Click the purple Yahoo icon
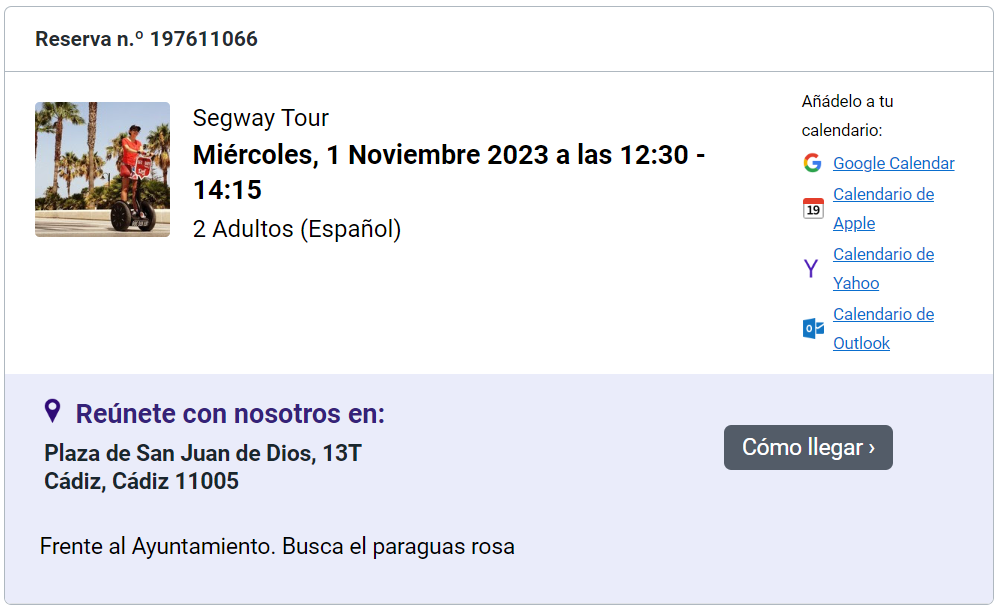The height and width of the screenshot is (610, 999). pos(811,268)
